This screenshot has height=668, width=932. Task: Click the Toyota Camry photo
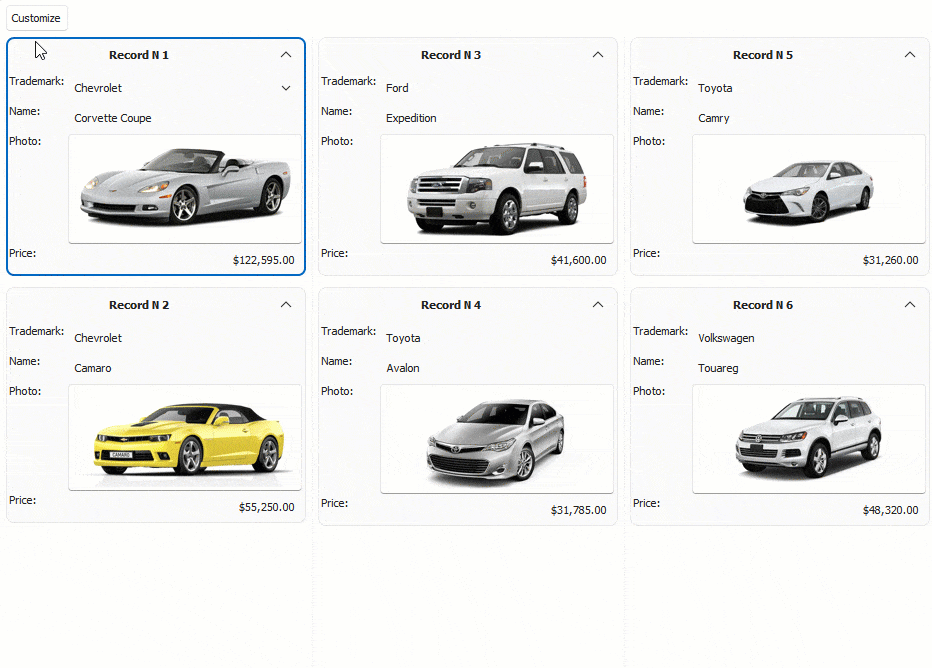click(x=808, y=188)
